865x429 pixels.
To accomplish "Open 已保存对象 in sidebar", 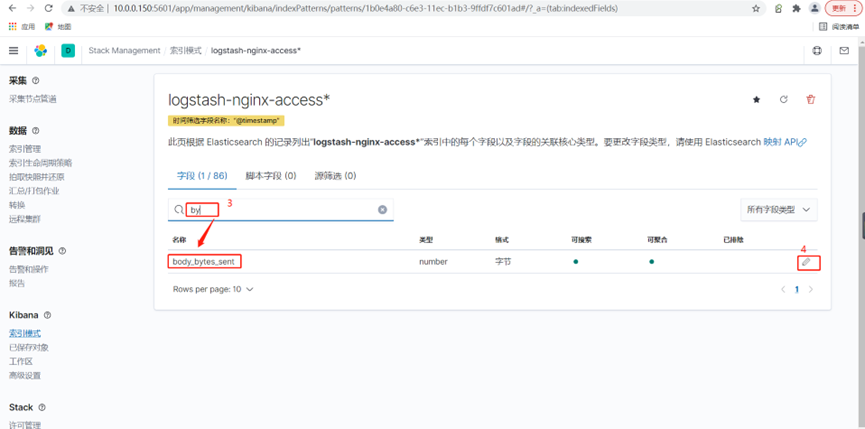I will pyautogui.click(x=29, y=347).
